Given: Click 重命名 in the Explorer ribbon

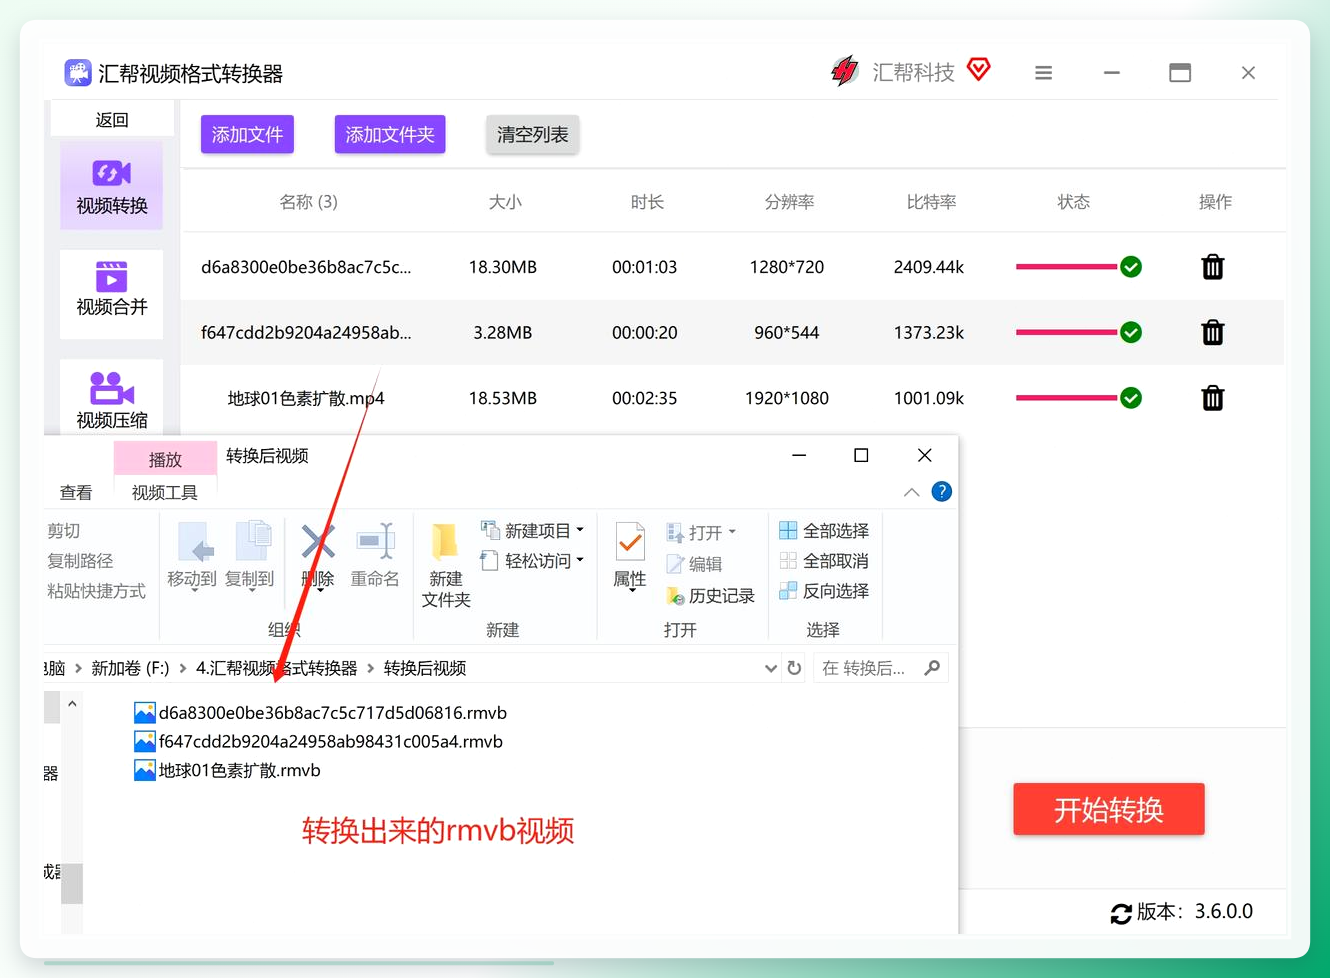Looking at the screenshot, I should [x=375, y=554].
